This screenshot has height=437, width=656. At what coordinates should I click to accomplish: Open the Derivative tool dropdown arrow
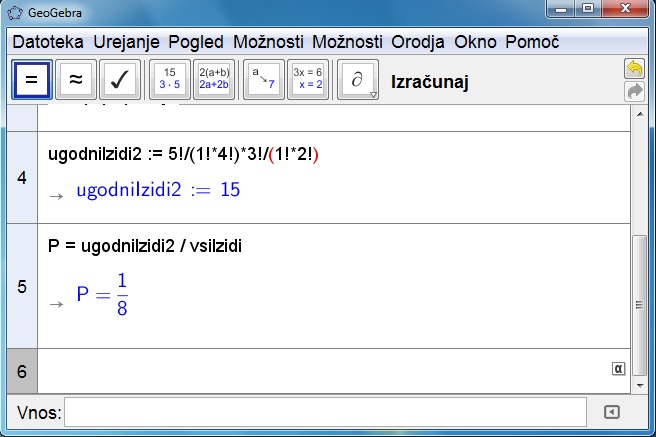373,95
